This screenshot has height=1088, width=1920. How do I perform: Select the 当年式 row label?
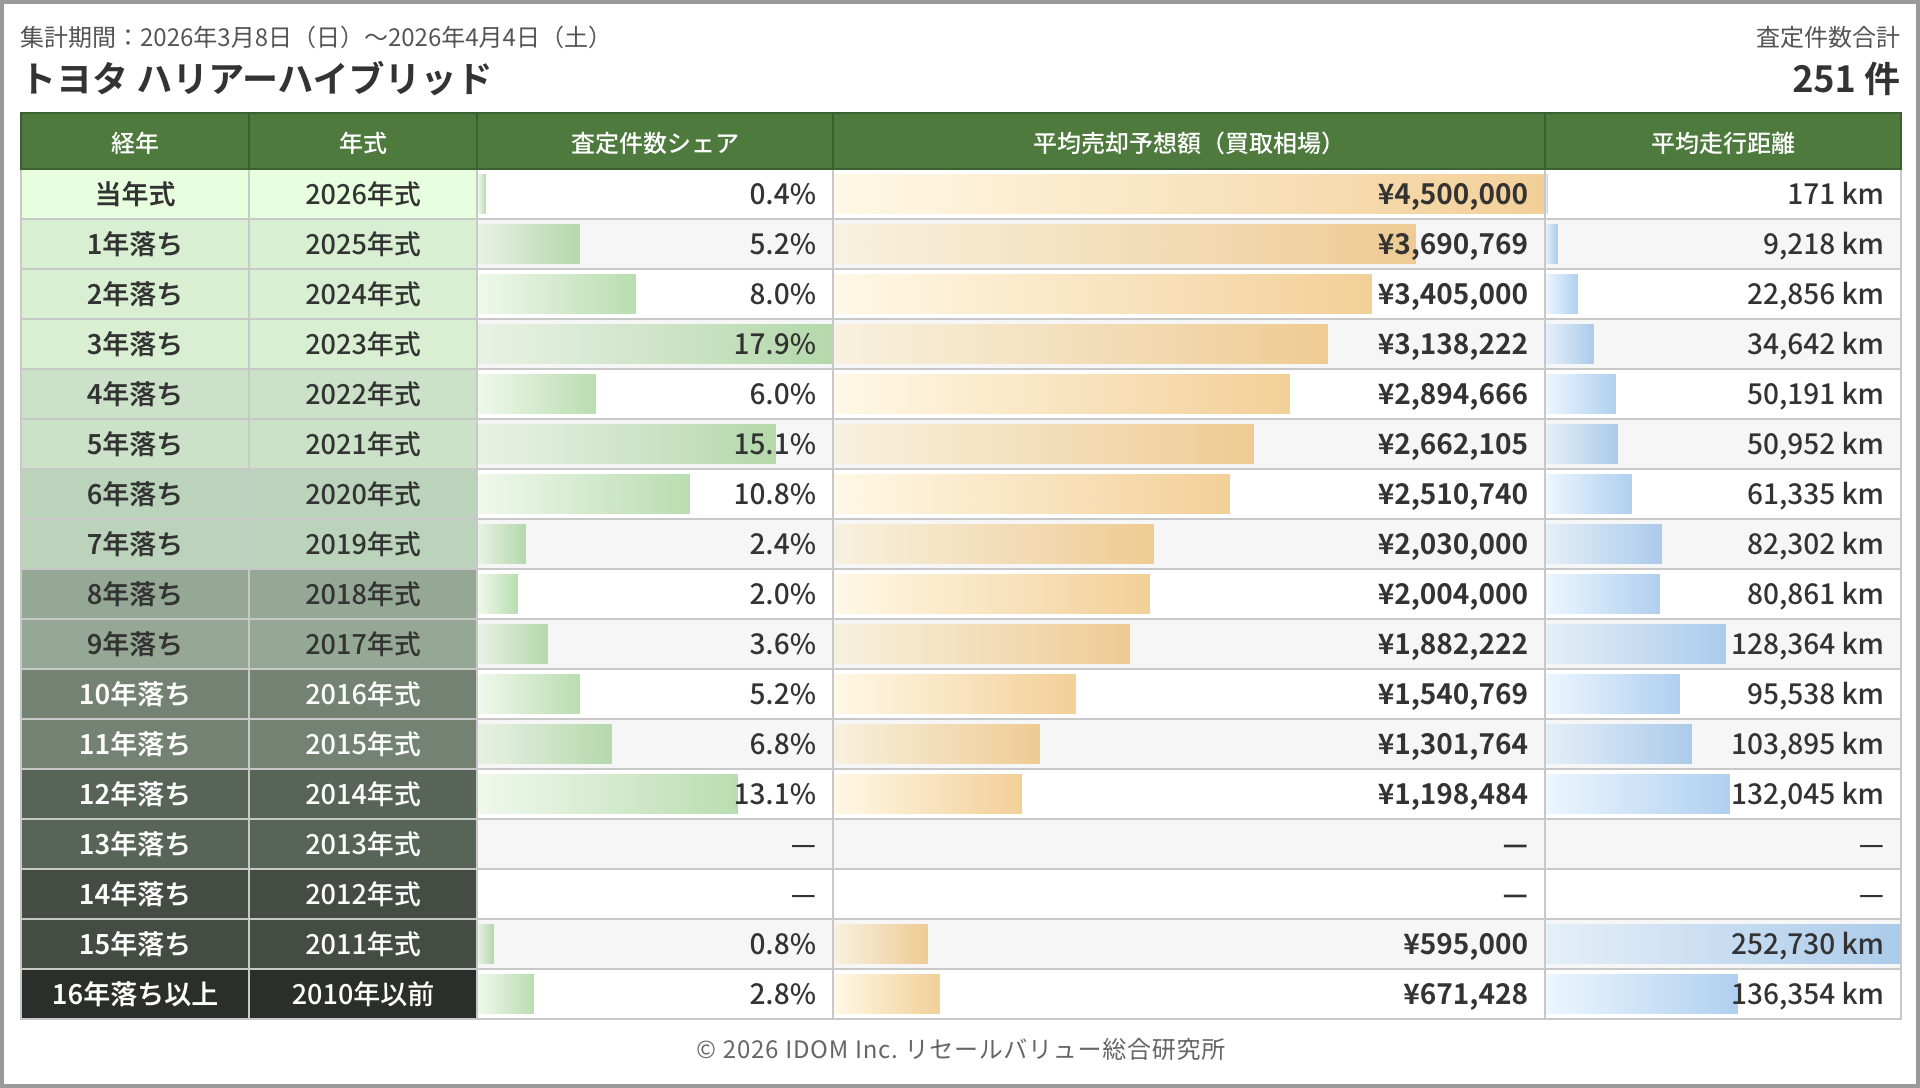pos(135,194)
